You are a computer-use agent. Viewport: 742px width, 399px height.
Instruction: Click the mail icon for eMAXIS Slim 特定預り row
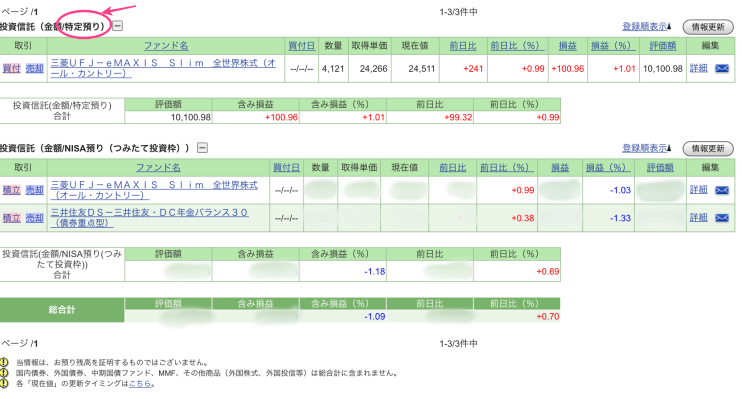pos(722,69)
